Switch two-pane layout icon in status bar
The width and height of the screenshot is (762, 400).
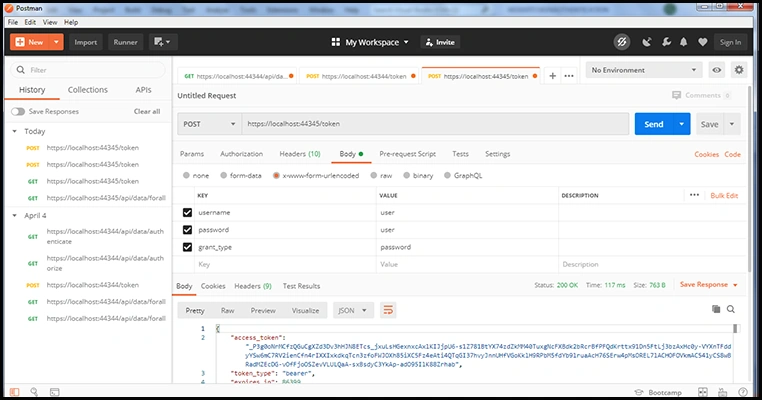(x=703, y=392)
